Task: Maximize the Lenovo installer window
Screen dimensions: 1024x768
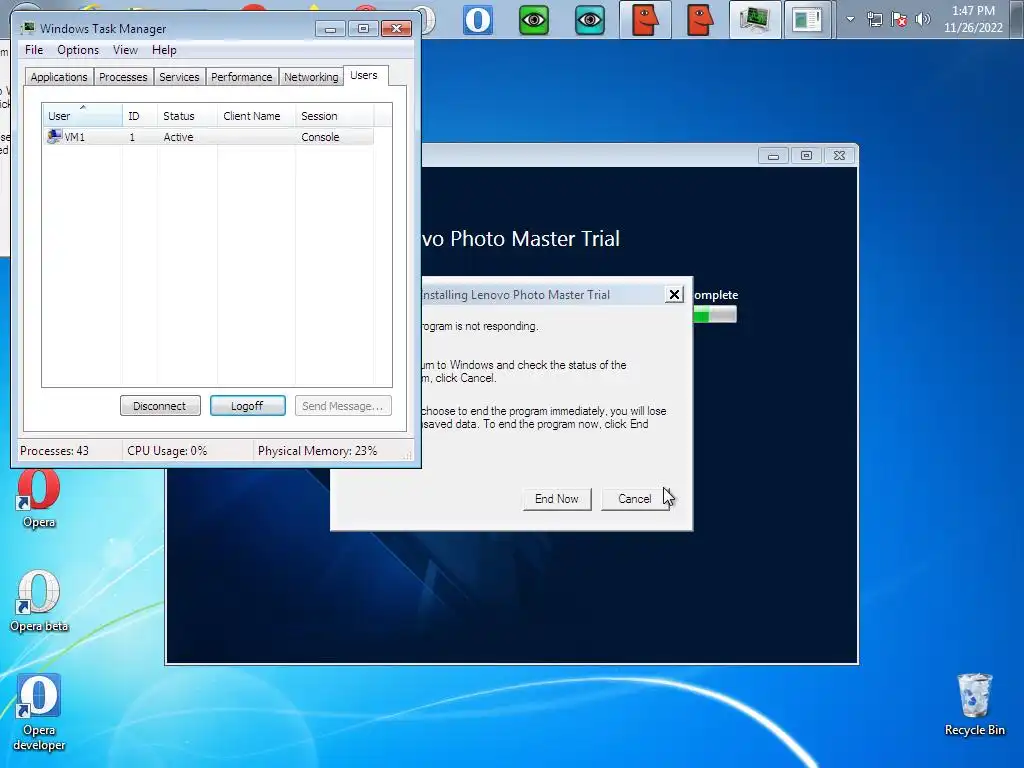Action: (807, 155)
